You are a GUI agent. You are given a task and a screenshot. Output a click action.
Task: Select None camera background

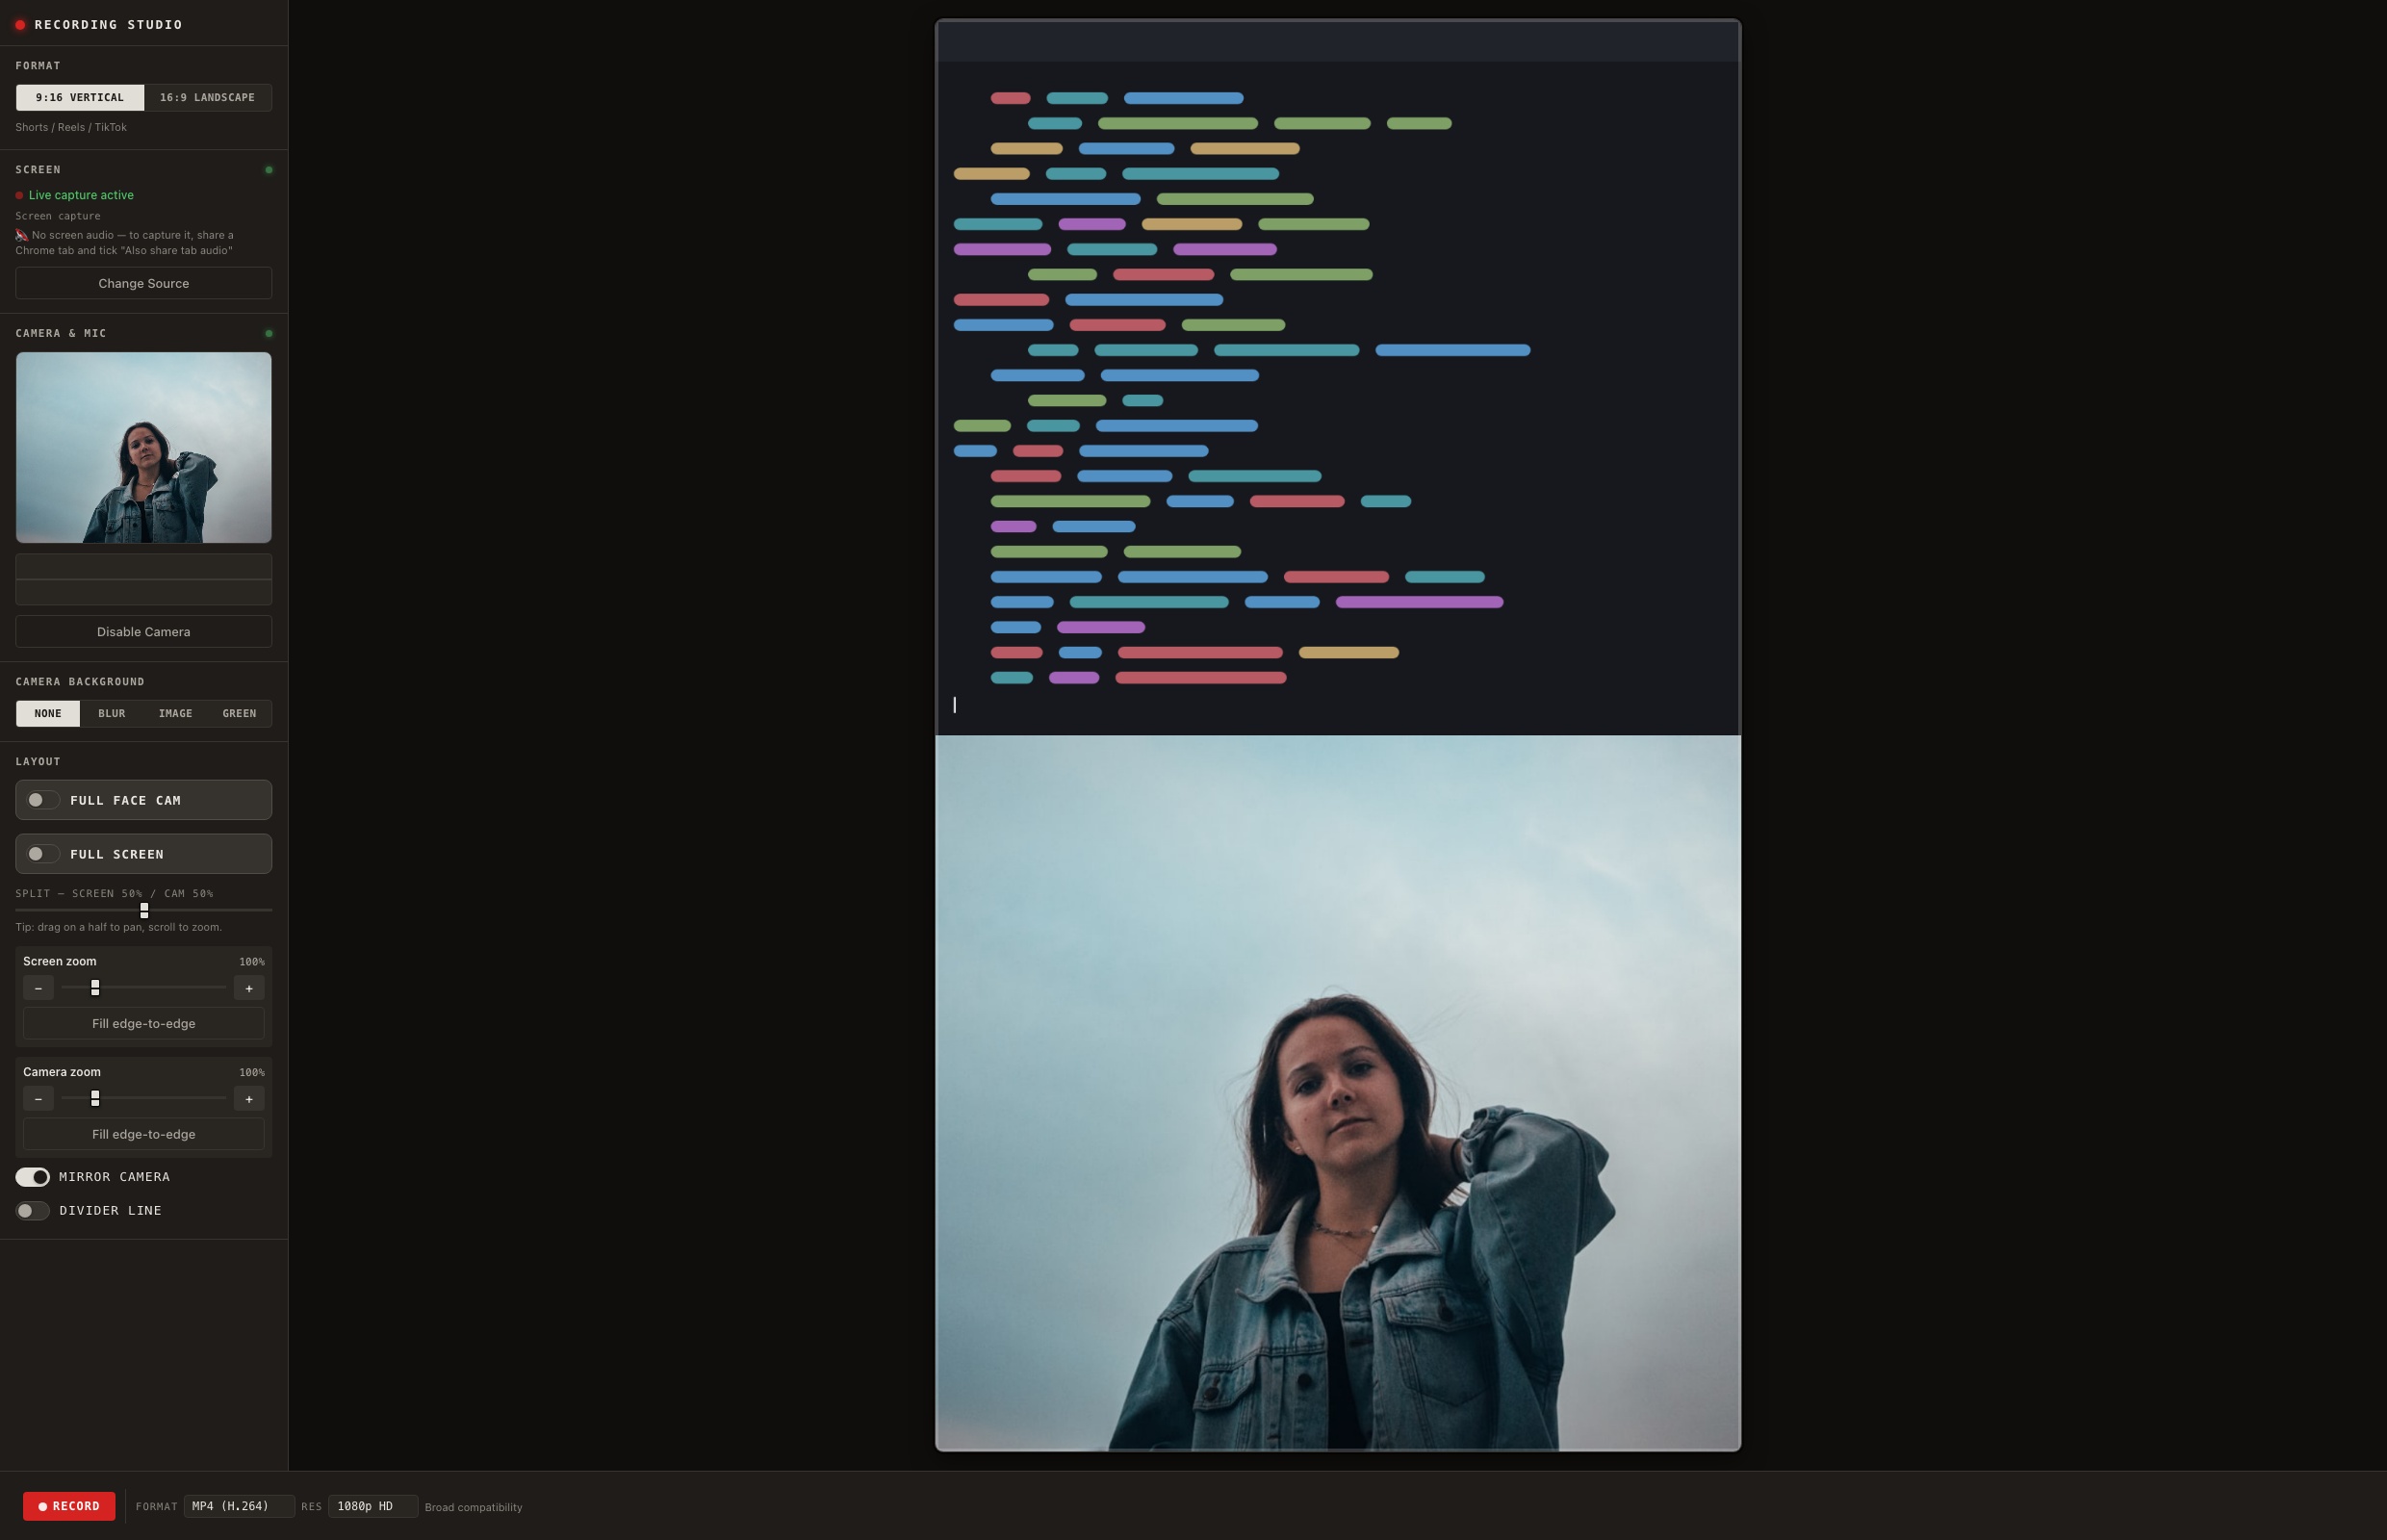[x=48, y=713]
